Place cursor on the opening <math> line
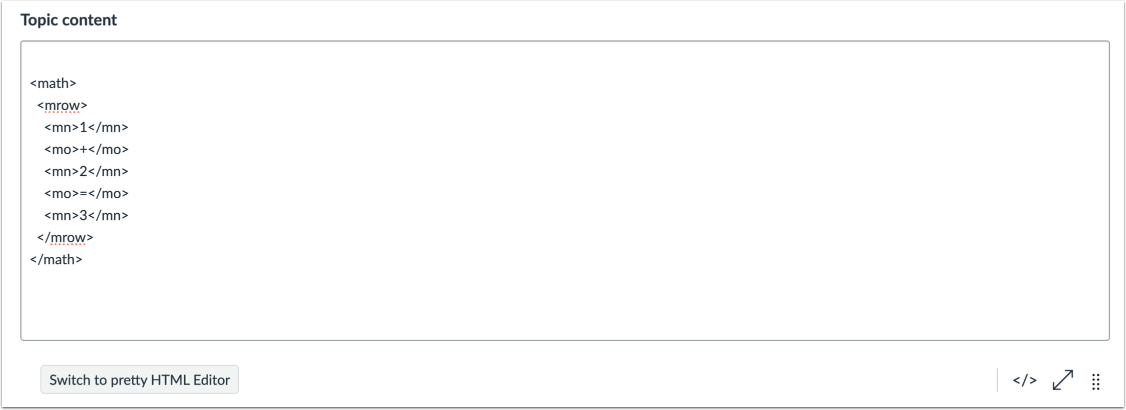The height and width of the screenshot is (410, 1126). click(x=54, y=82)
